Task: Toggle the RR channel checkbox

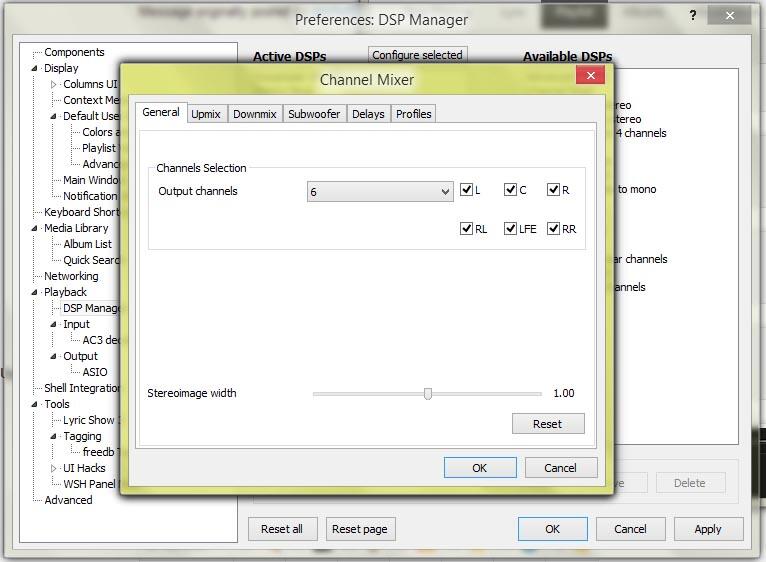Action: [x=553, y=229]
